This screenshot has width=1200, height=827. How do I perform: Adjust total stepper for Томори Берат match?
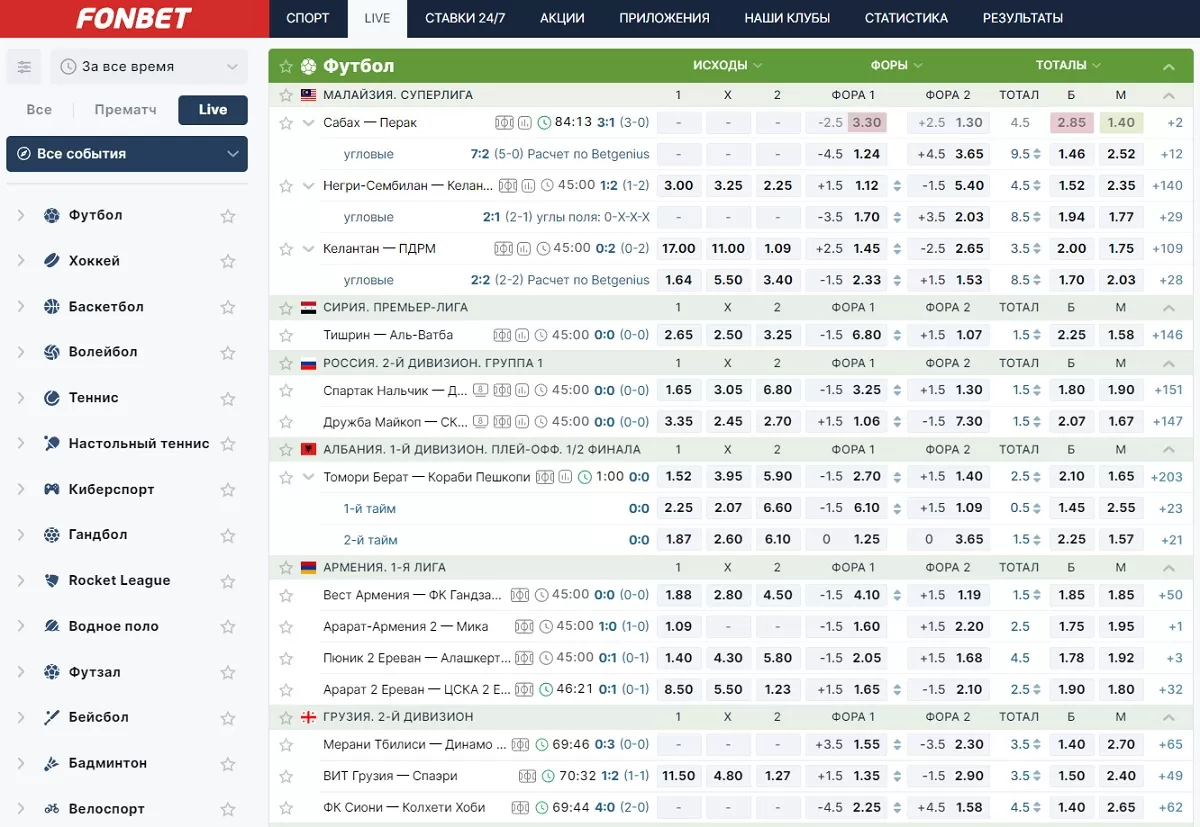[x=1037, y=477]
